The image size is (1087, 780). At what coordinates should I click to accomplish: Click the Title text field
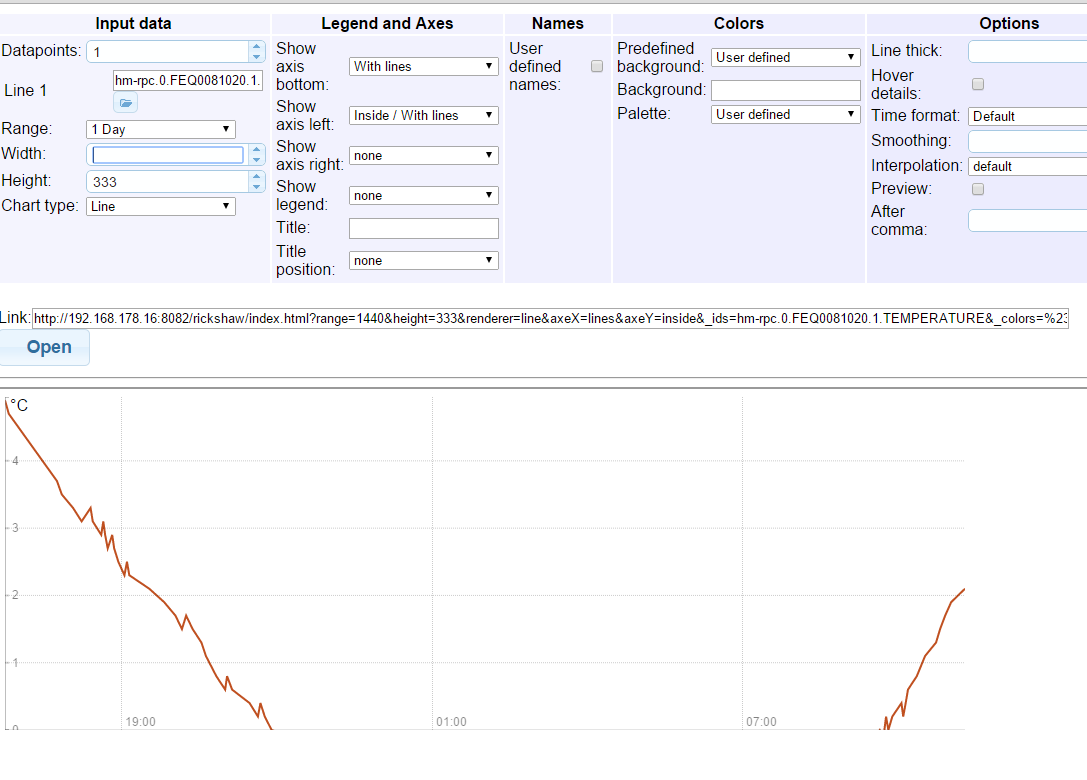click(423, 228)
